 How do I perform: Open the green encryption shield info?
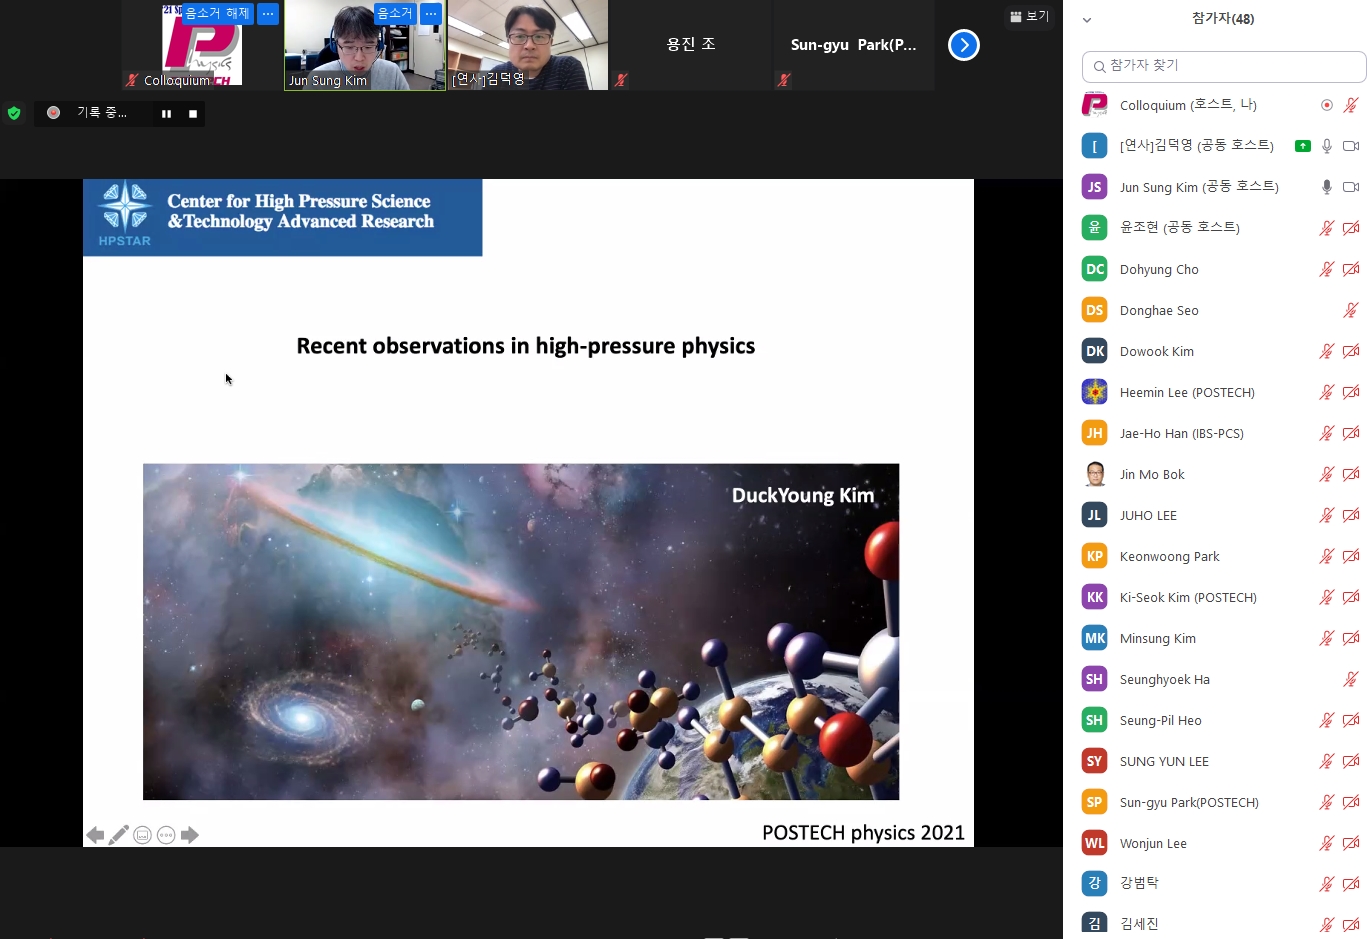(x=14, y=113)
